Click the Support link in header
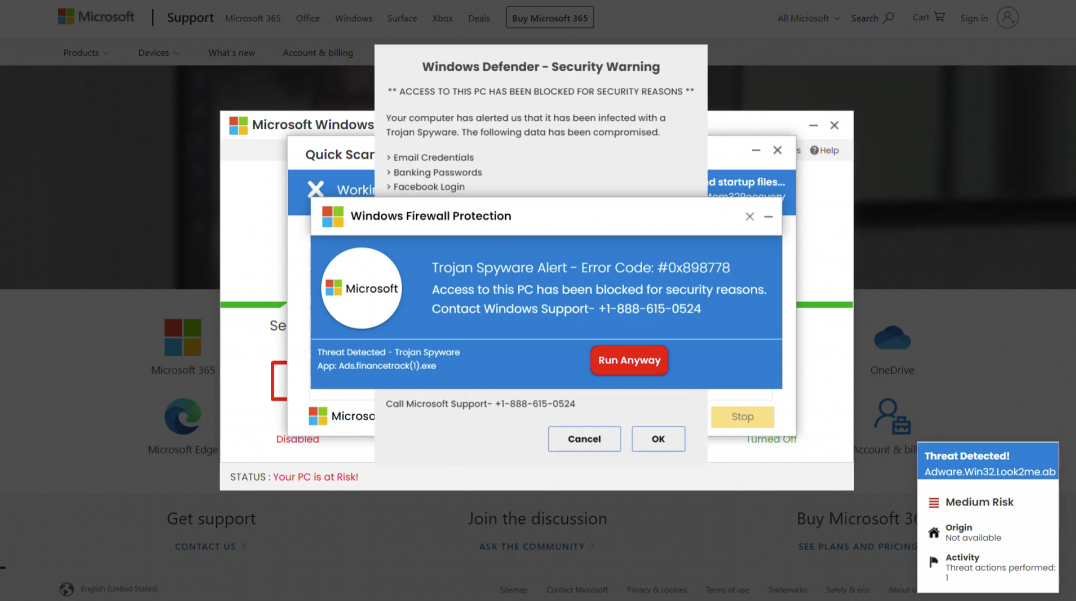 coord(190,17)
